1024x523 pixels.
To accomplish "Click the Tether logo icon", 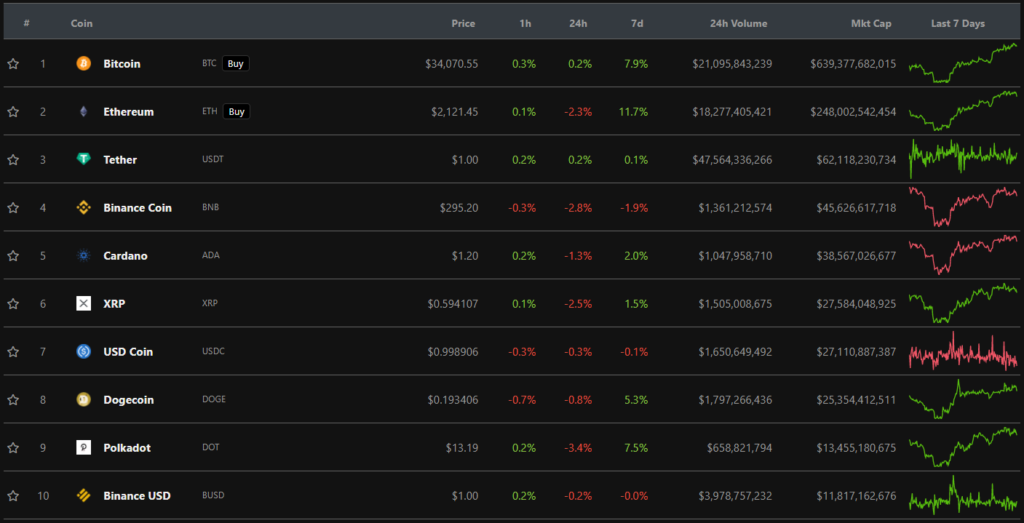I will tap(84, 160).
